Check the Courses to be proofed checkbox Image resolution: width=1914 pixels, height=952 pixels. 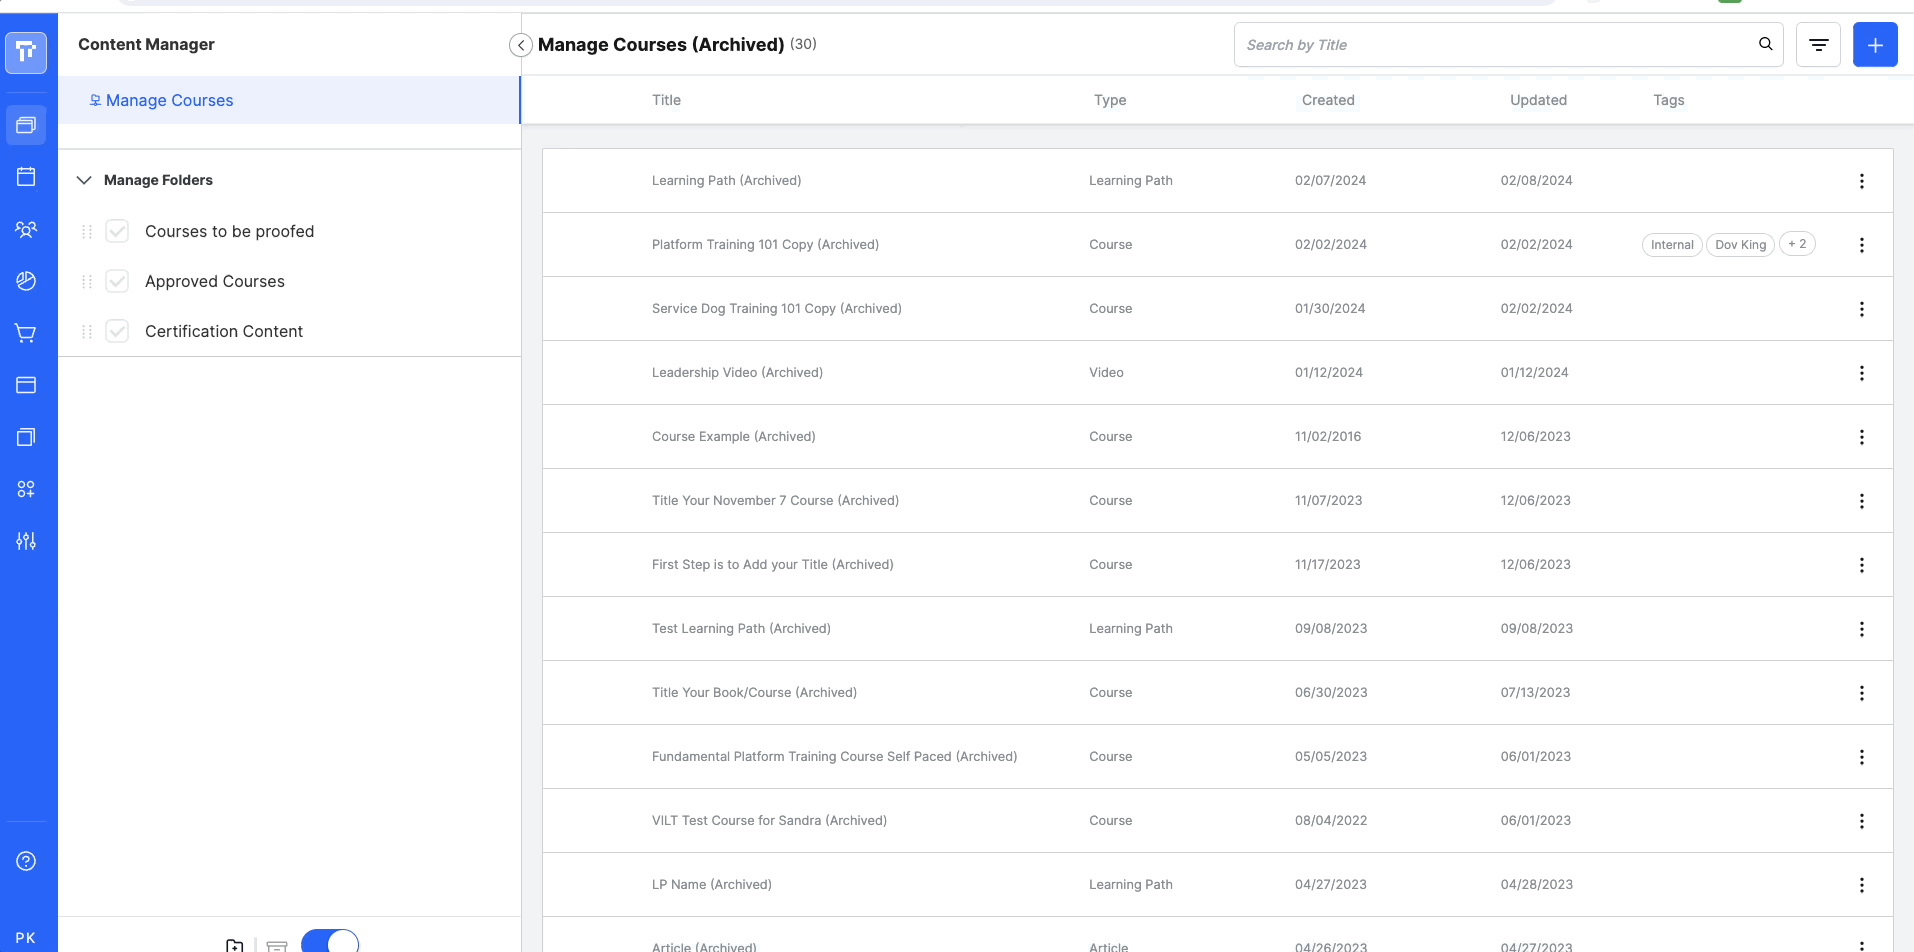click(117, 231)
